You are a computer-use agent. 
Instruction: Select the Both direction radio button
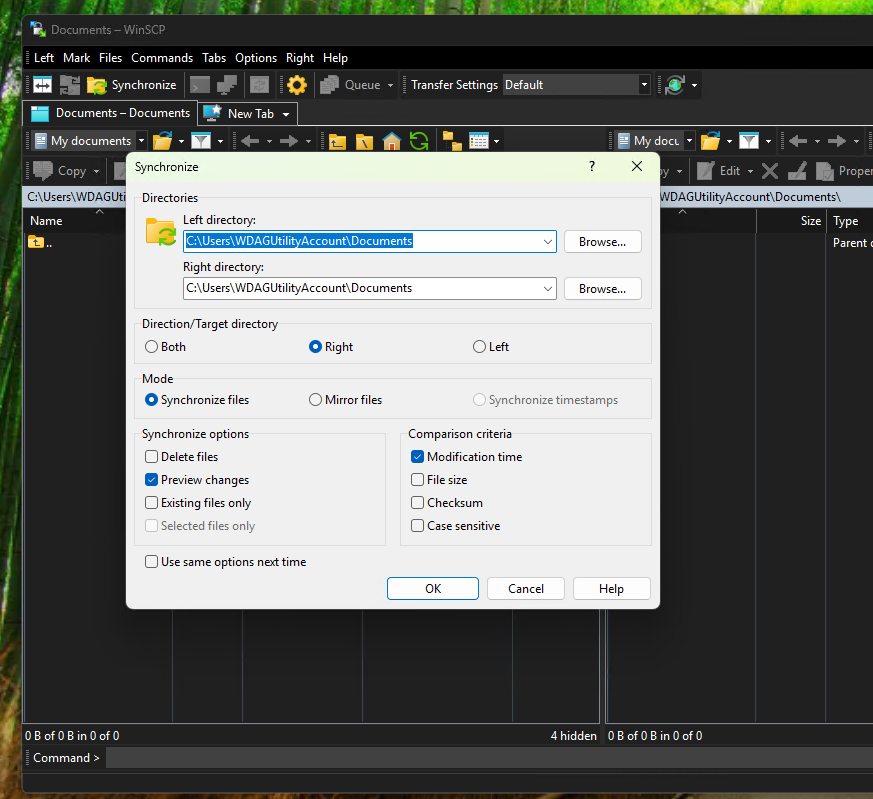(x=152, y=347)
